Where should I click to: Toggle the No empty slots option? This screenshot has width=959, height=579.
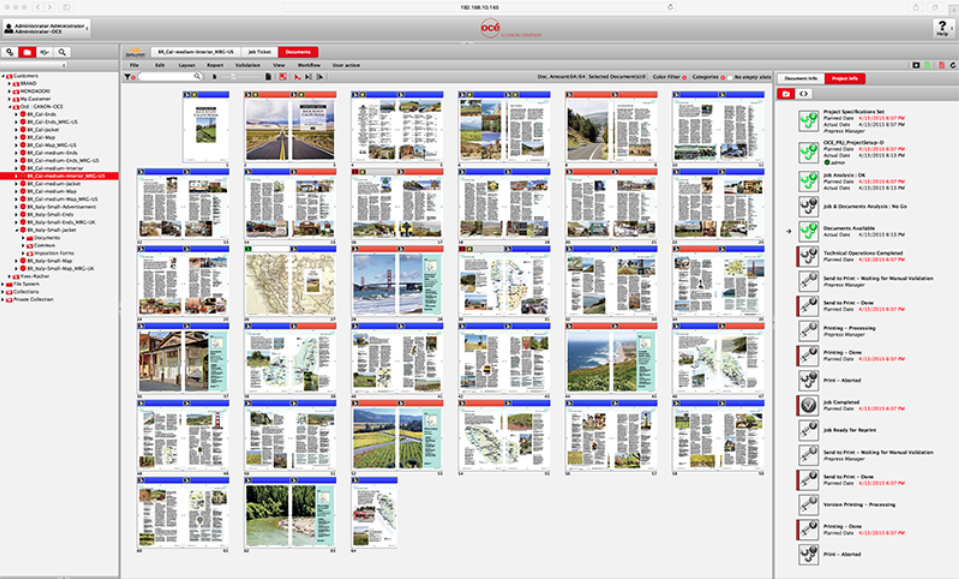[729, 76]
